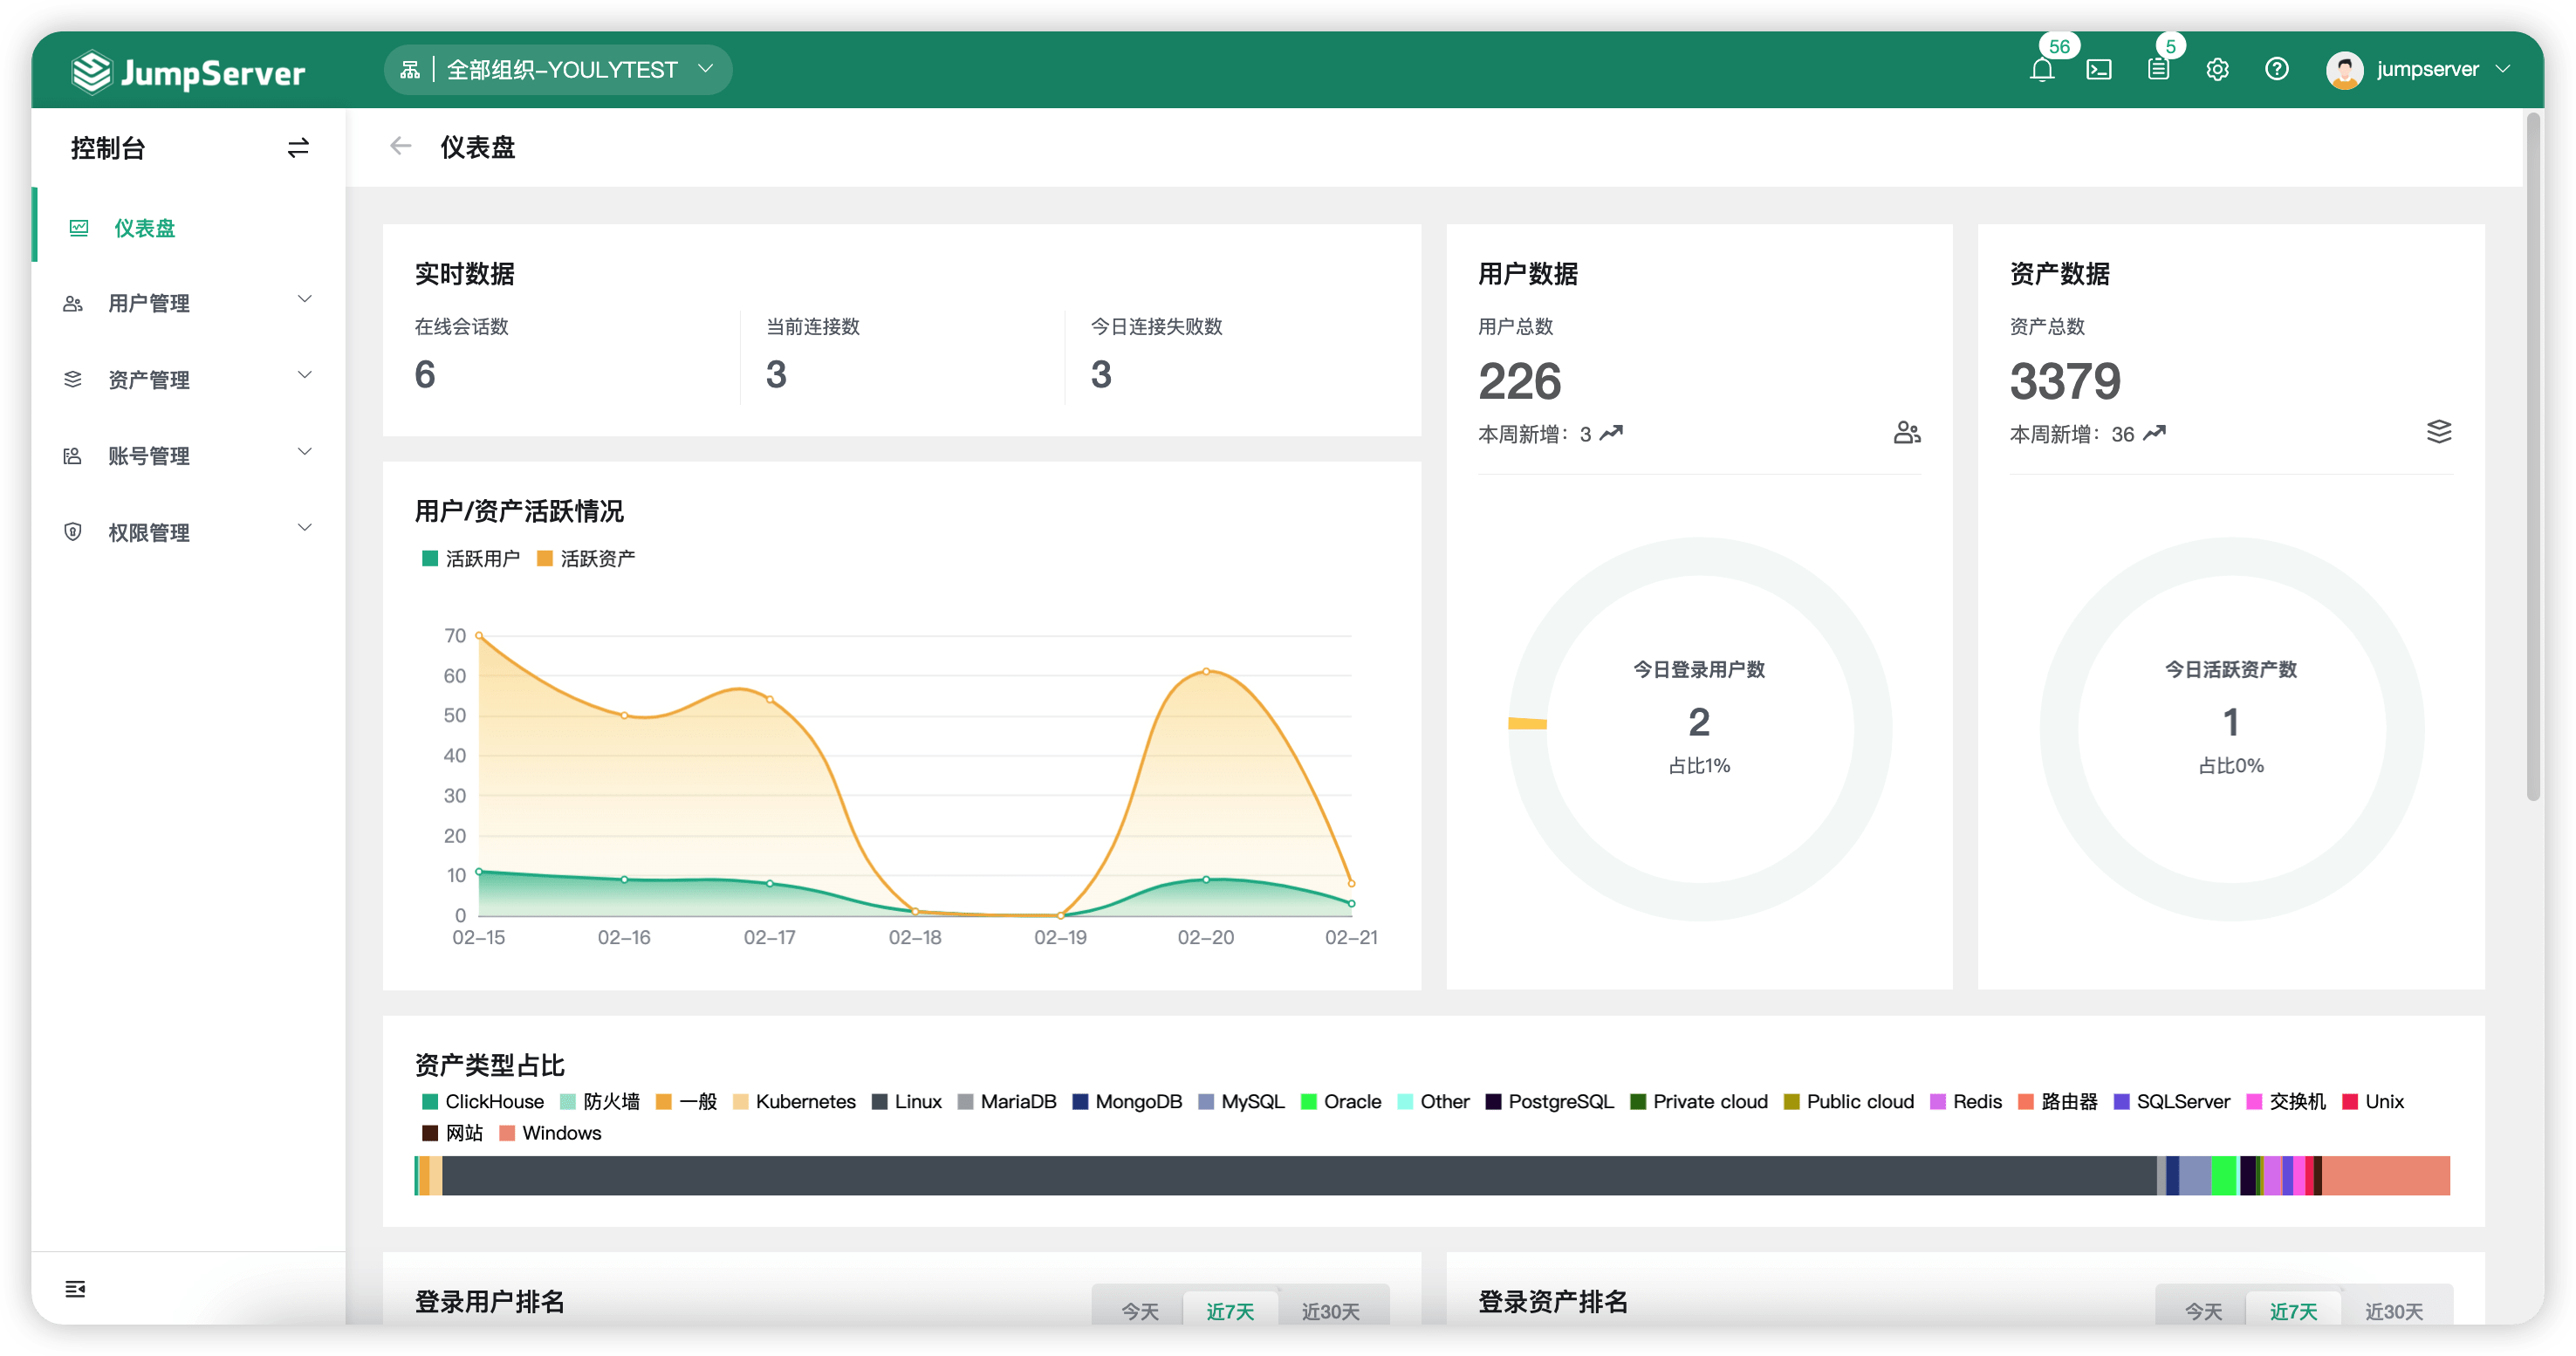The width and height of the screenshot is (2576, 1356).
Task: Click the 全部组织-YOULYTEST organization dropdown
Action: coord(555,68)
